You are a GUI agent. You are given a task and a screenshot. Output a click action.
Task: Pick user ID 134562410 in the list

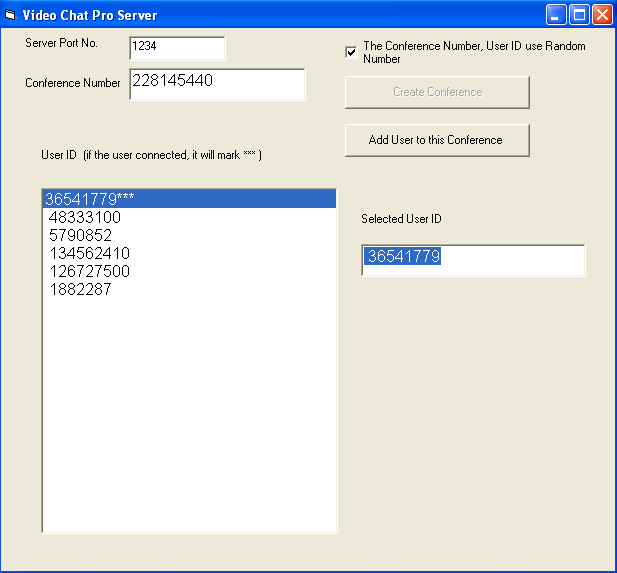coord(89,253)
